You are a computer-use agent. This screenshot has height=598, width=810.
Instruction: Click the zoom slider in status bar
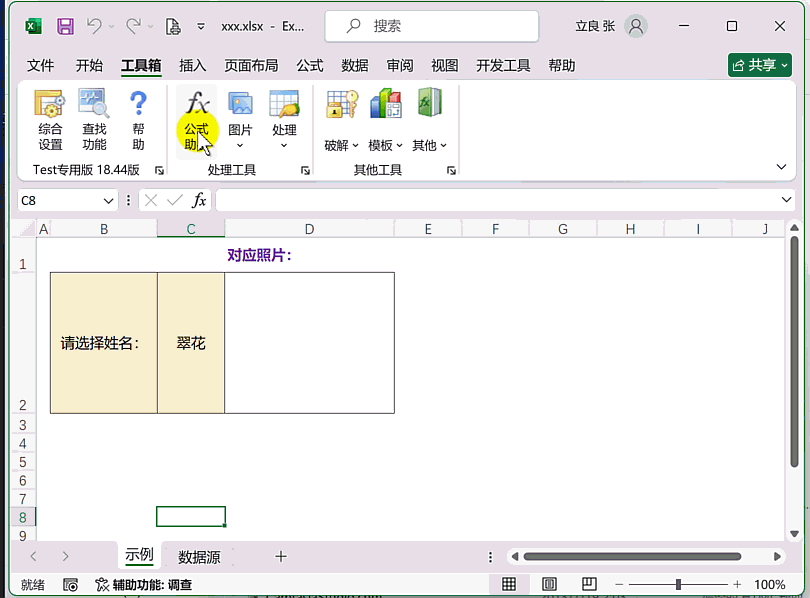(679, 584)
